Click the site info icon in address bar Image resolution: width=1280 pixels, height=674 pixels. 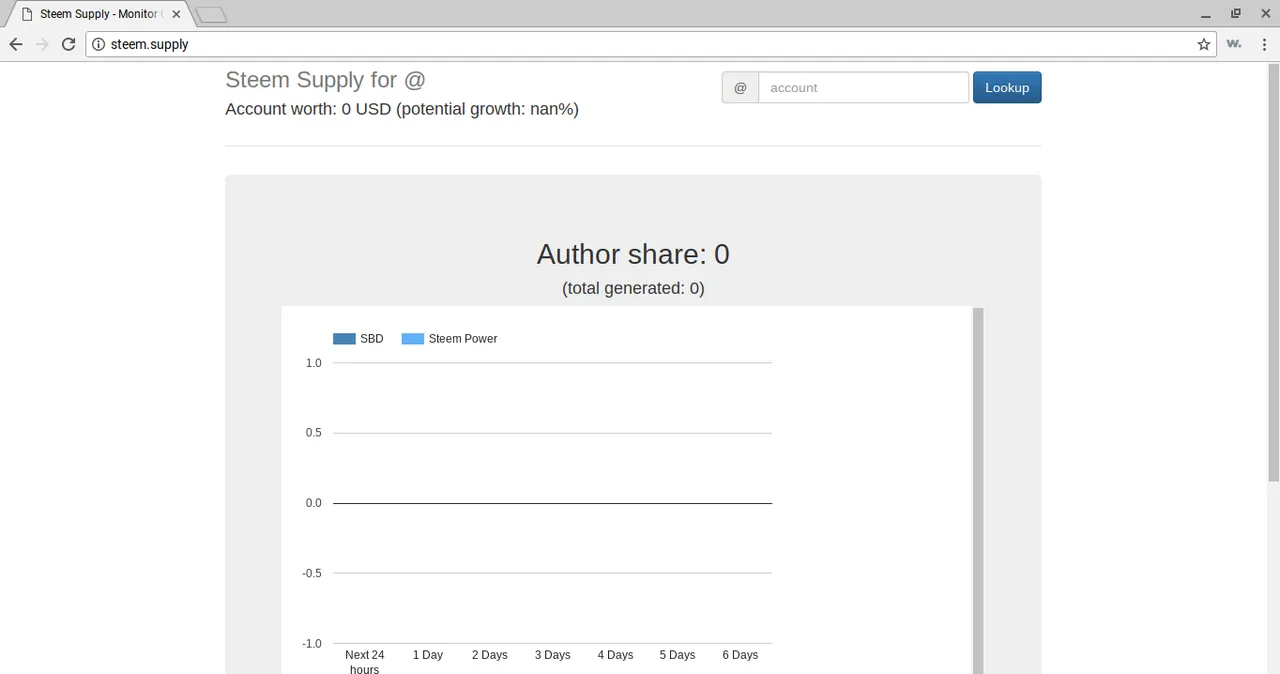coord(98,44)
